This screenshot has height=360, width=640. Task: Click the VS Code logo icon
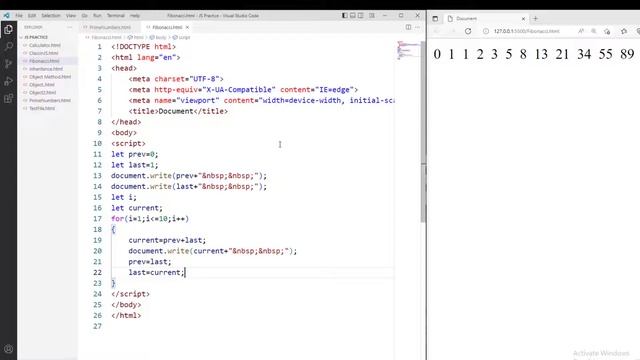pyautogui.click(x=7, y=16)
